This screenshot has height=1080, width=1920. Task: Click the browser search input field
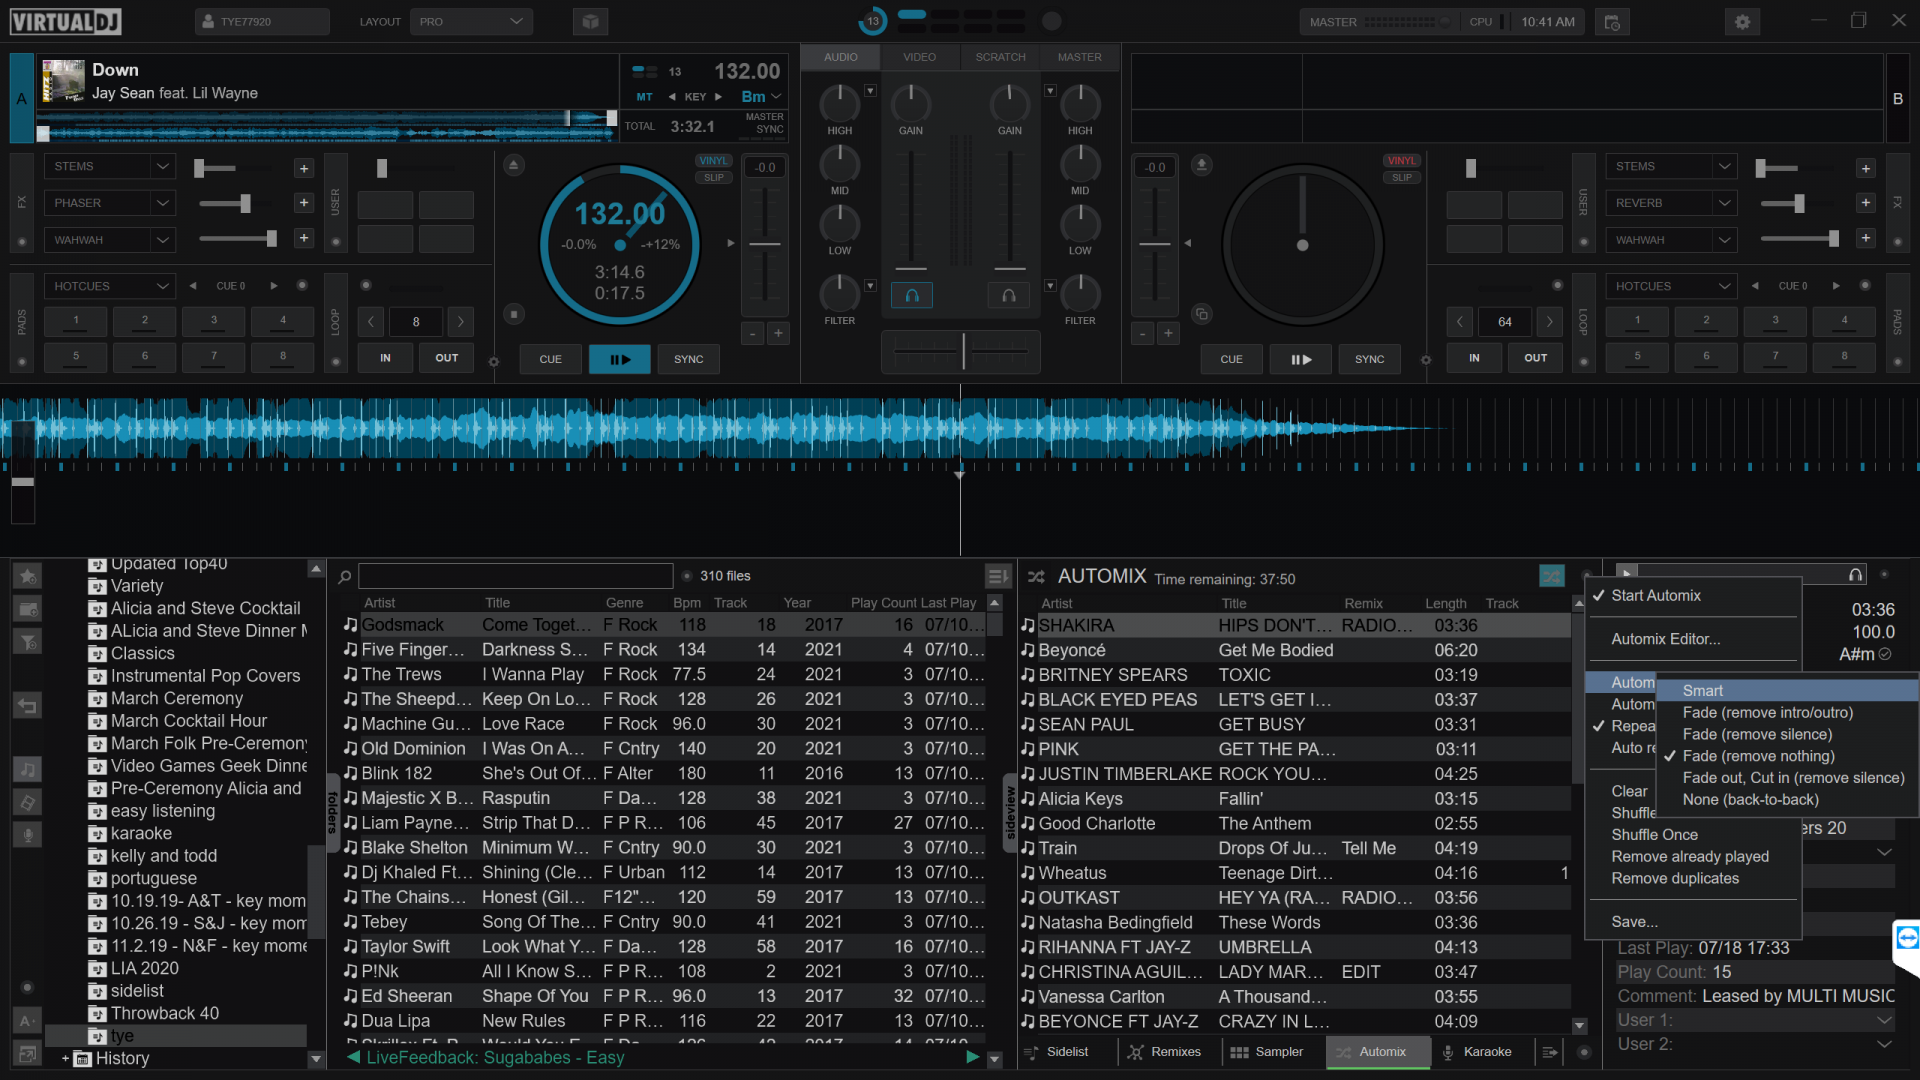click(515, 576)
